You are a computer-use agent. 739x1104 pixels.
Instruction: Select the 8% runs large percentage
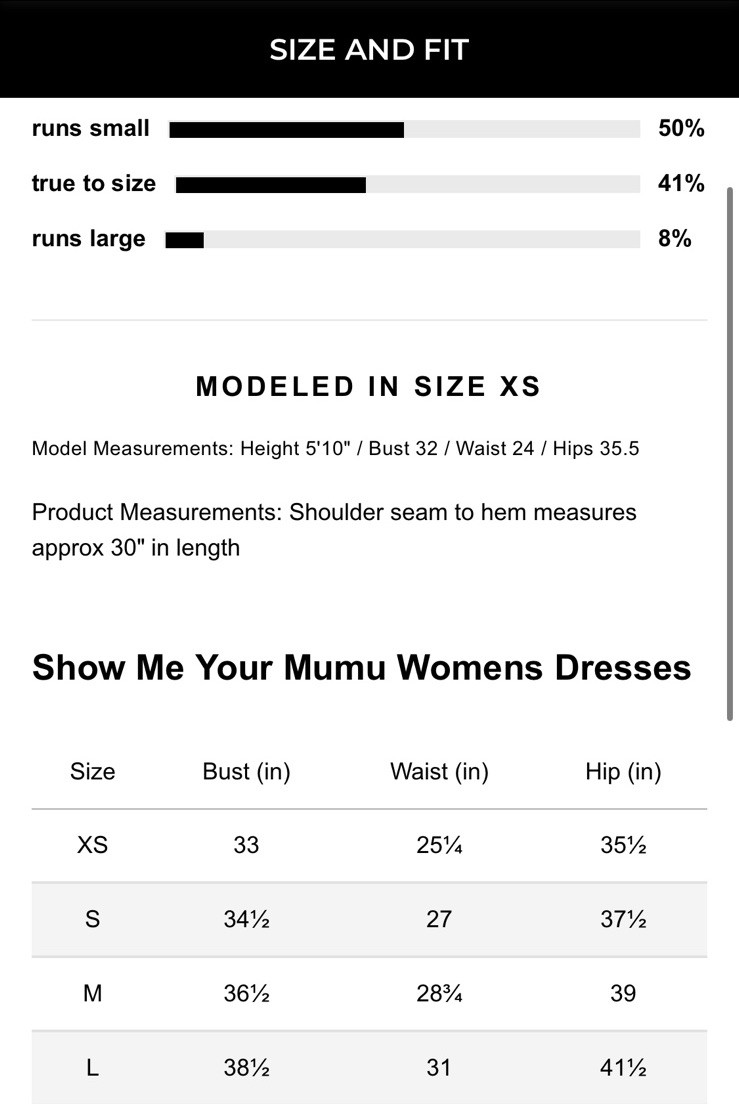click(x=675, y=239)
